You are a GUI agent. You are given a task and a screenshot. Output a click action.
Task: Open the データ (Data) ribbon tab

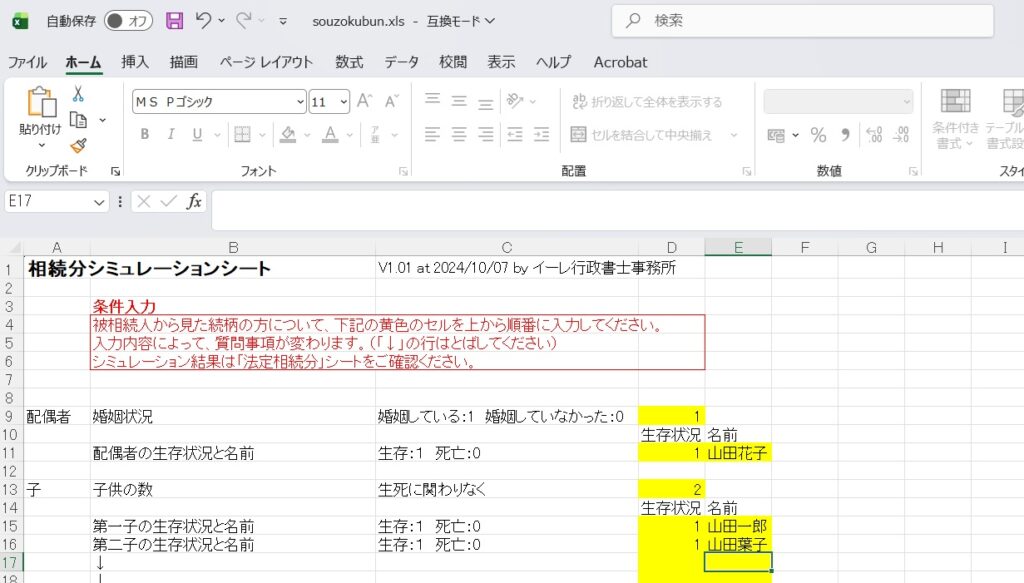point(401,62)
